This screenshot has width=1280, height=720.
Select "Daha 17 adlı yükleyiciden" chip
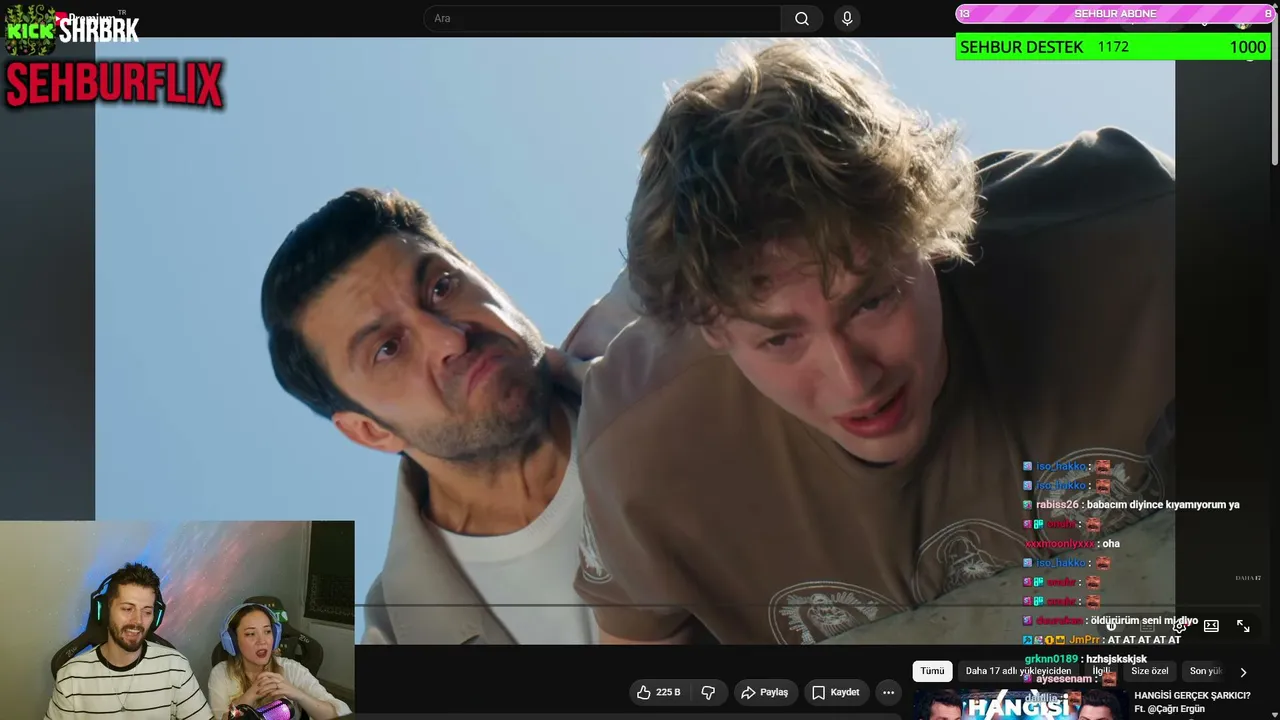click(x=1018, y=671)
